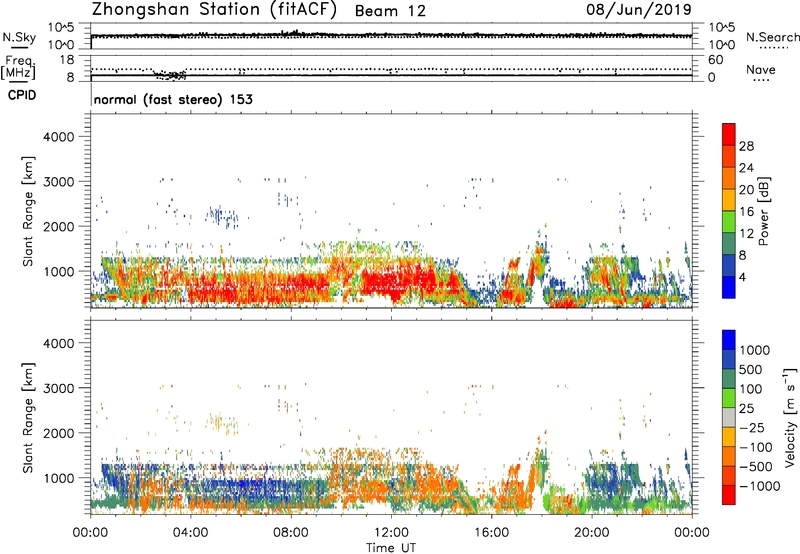Click the 'Beam 12' label

coord(390,11)
